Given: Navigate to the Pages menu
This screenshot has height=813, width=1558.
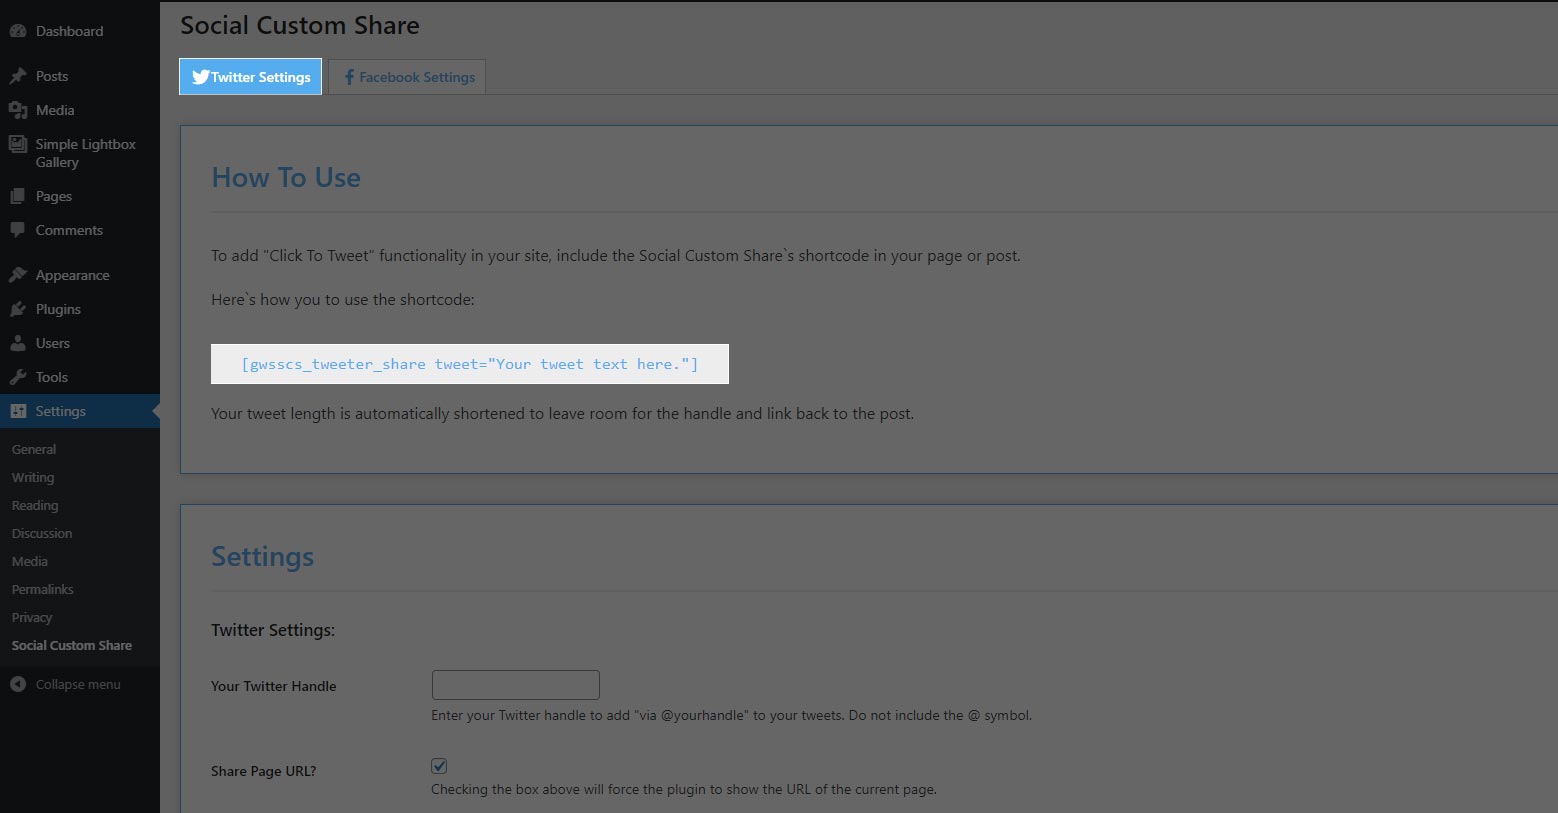Looking at the screenshot, I should pyautogui.click(x=80, y=196).
